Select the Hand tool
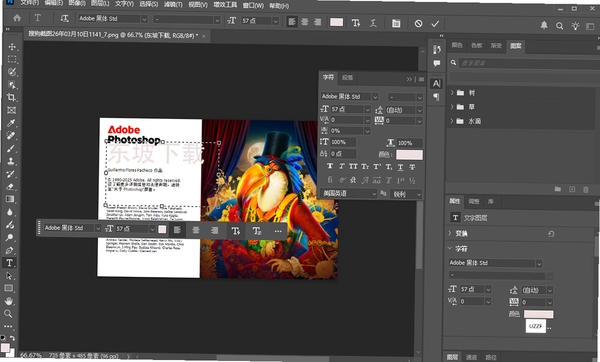Screen dimensions: 600x362 8,301
